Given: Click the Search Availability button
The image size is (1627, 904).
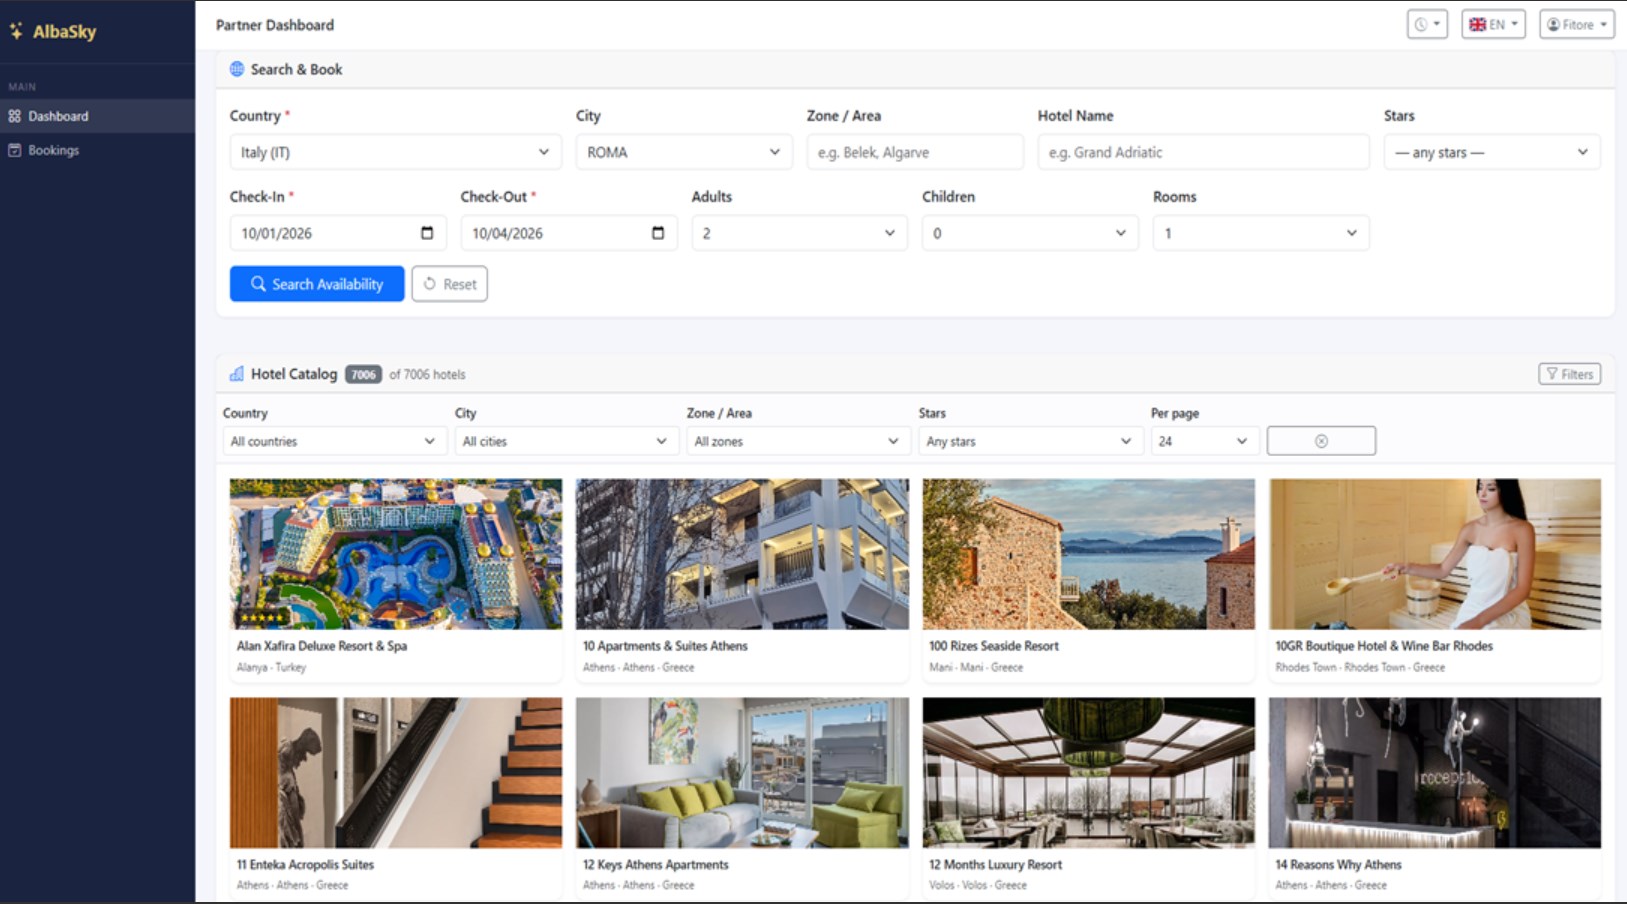Looking at the screenshot, I should [317, 284].
